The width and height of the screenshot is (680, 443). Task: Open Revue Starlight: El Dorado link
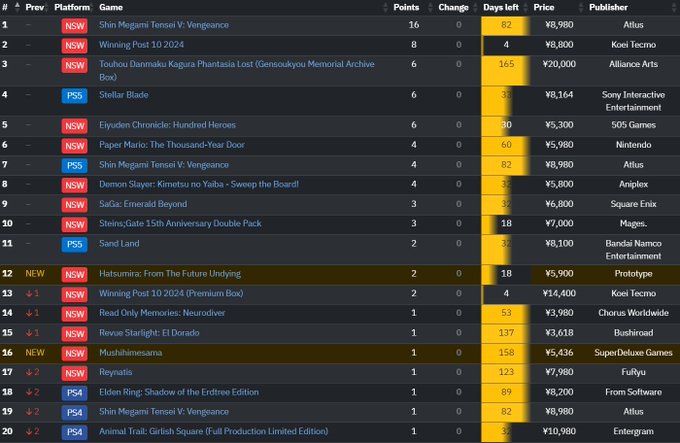pos(149,332)
